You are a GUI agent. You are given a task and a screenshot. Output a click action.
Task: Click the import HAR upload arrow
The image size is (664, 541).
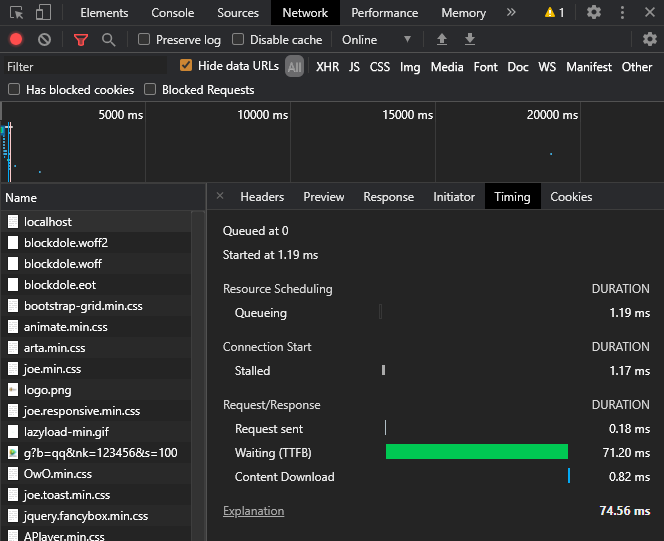pos(442,40)
